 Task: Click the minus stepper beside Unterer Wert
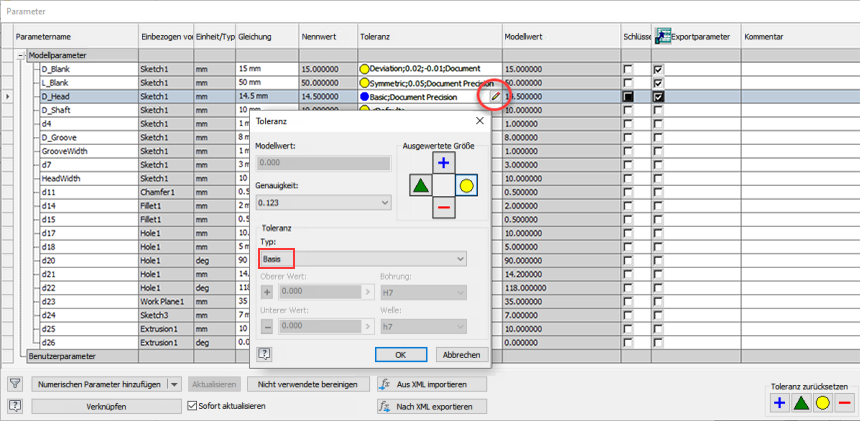[x=267, y=327]
